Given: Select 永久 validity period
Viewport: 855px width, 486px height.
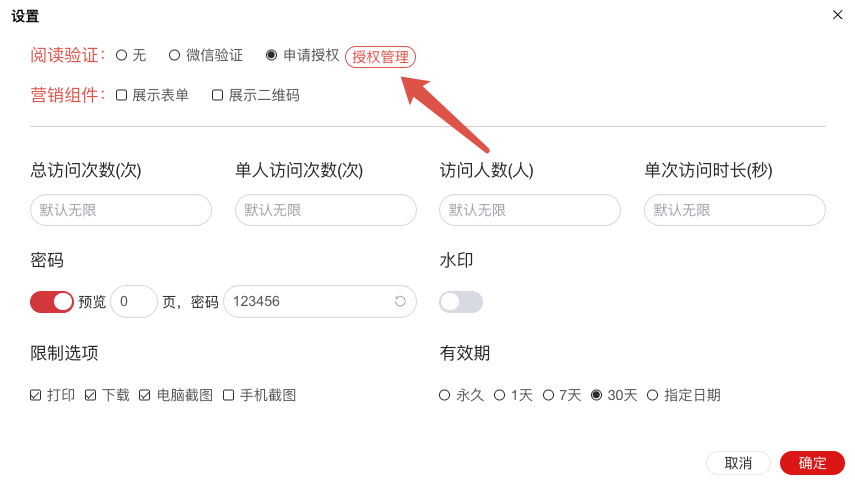Looking at the screenshot, I should [x=445, y=395].
